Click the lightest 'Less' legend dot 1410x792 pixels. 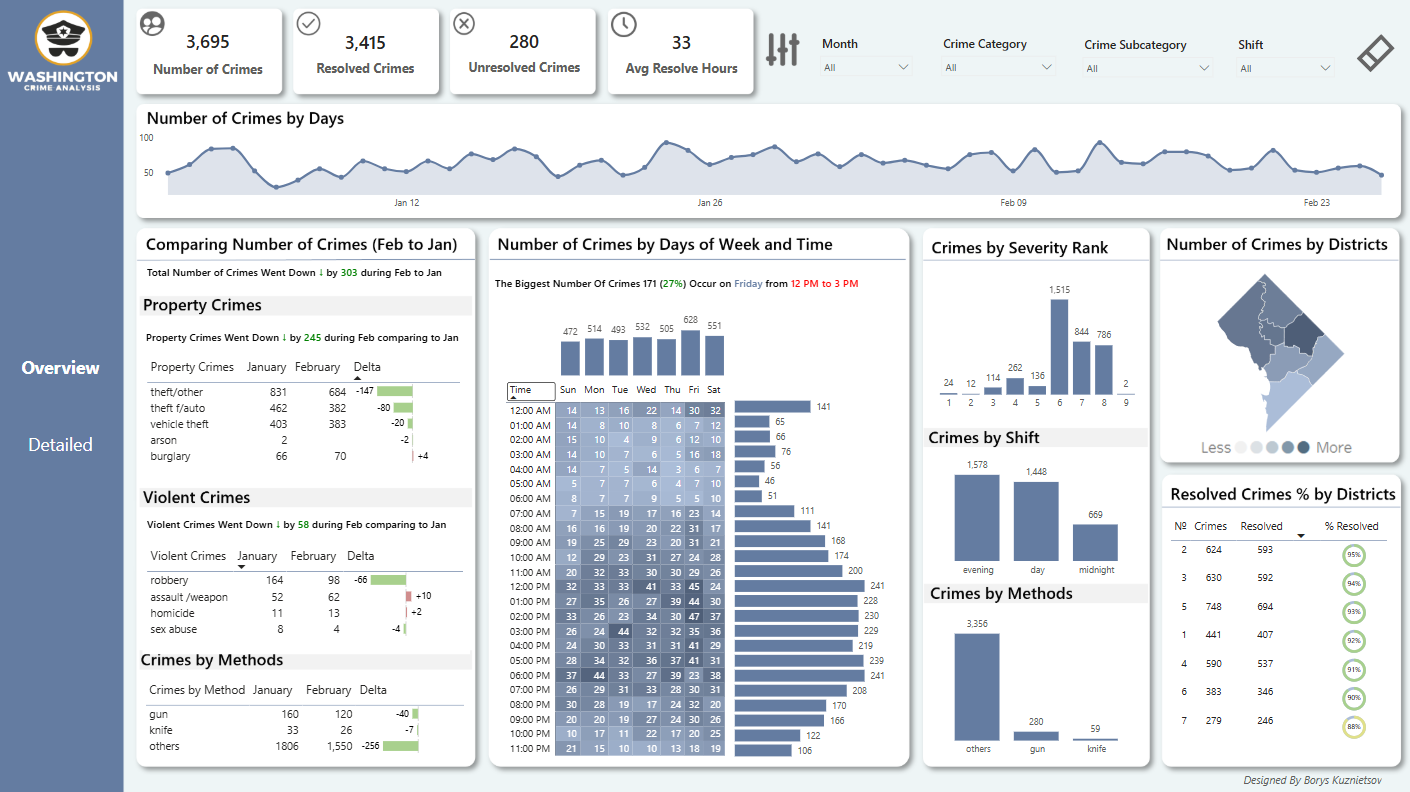point(1242,447)
